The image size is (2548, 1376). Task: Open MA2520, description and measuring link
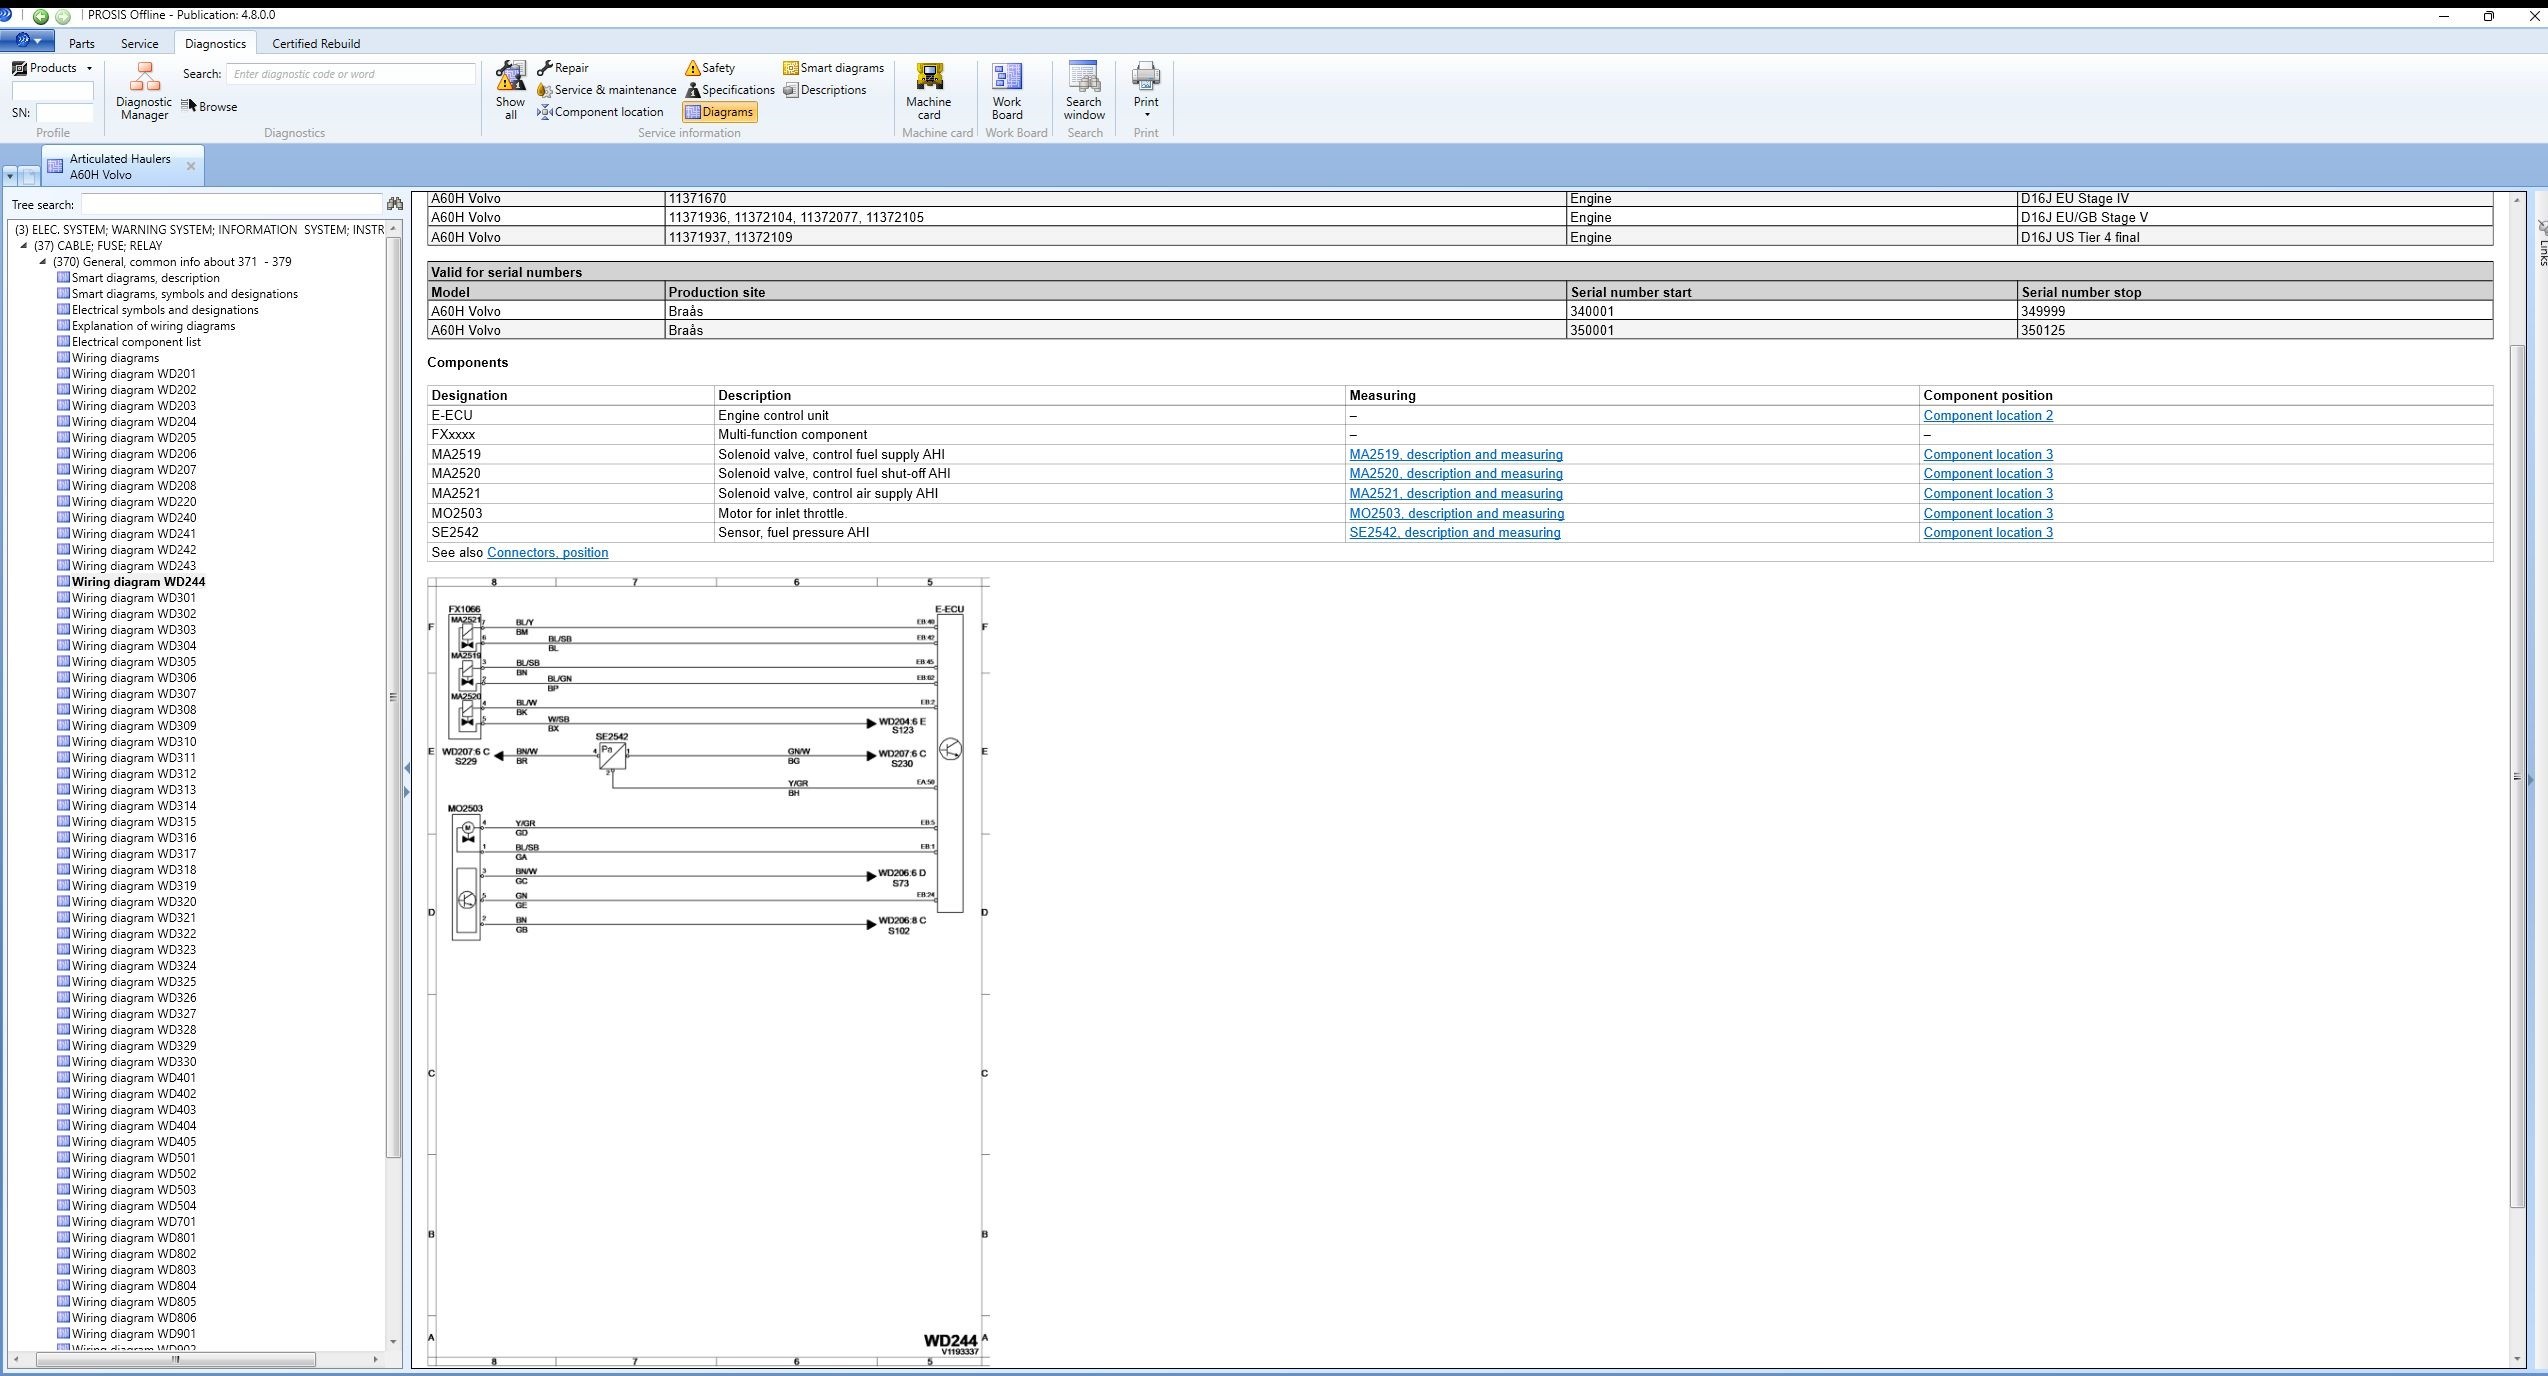[1456, 474]
